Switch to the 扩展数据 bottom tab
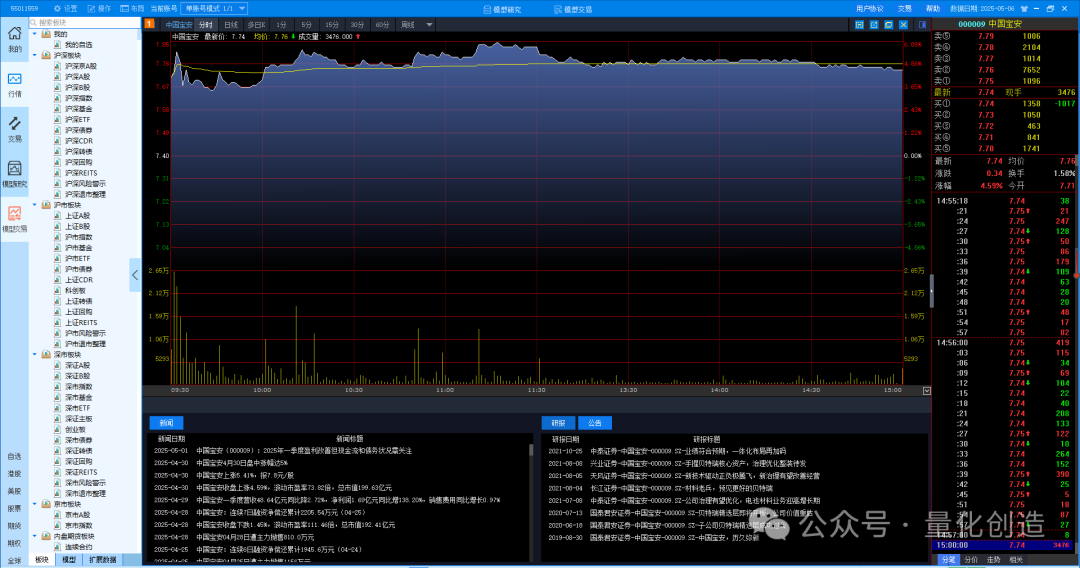Screen dimensions: 1080x568 coord(103,560)
